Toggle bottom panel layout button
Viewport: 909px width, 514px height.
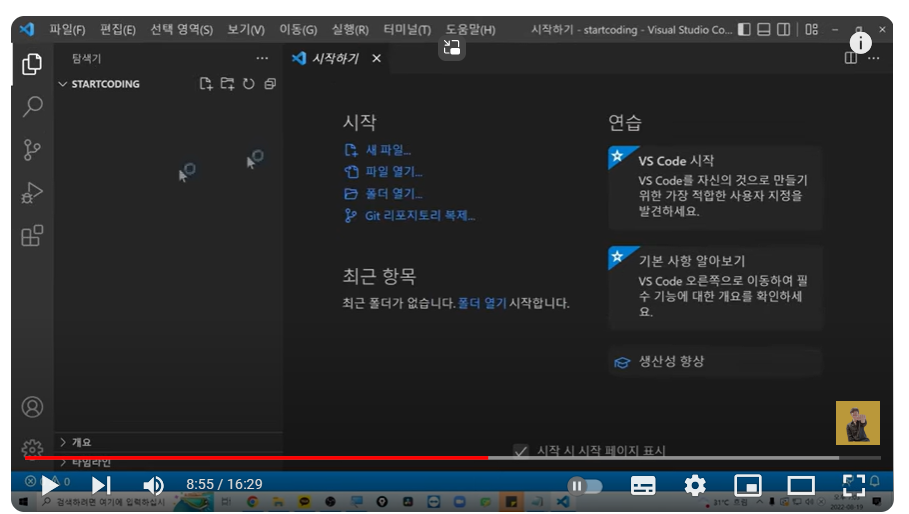click(764, 29)
